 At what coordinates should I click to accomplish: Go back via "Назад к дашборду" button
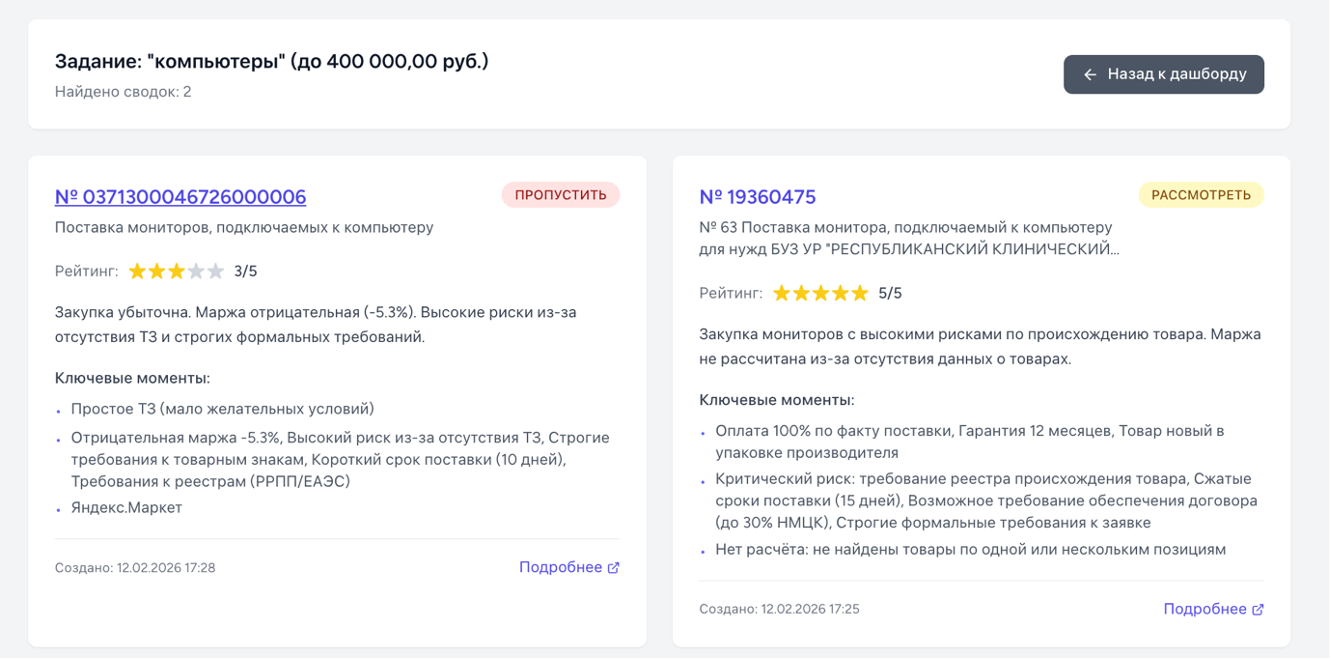point(1163,74)
